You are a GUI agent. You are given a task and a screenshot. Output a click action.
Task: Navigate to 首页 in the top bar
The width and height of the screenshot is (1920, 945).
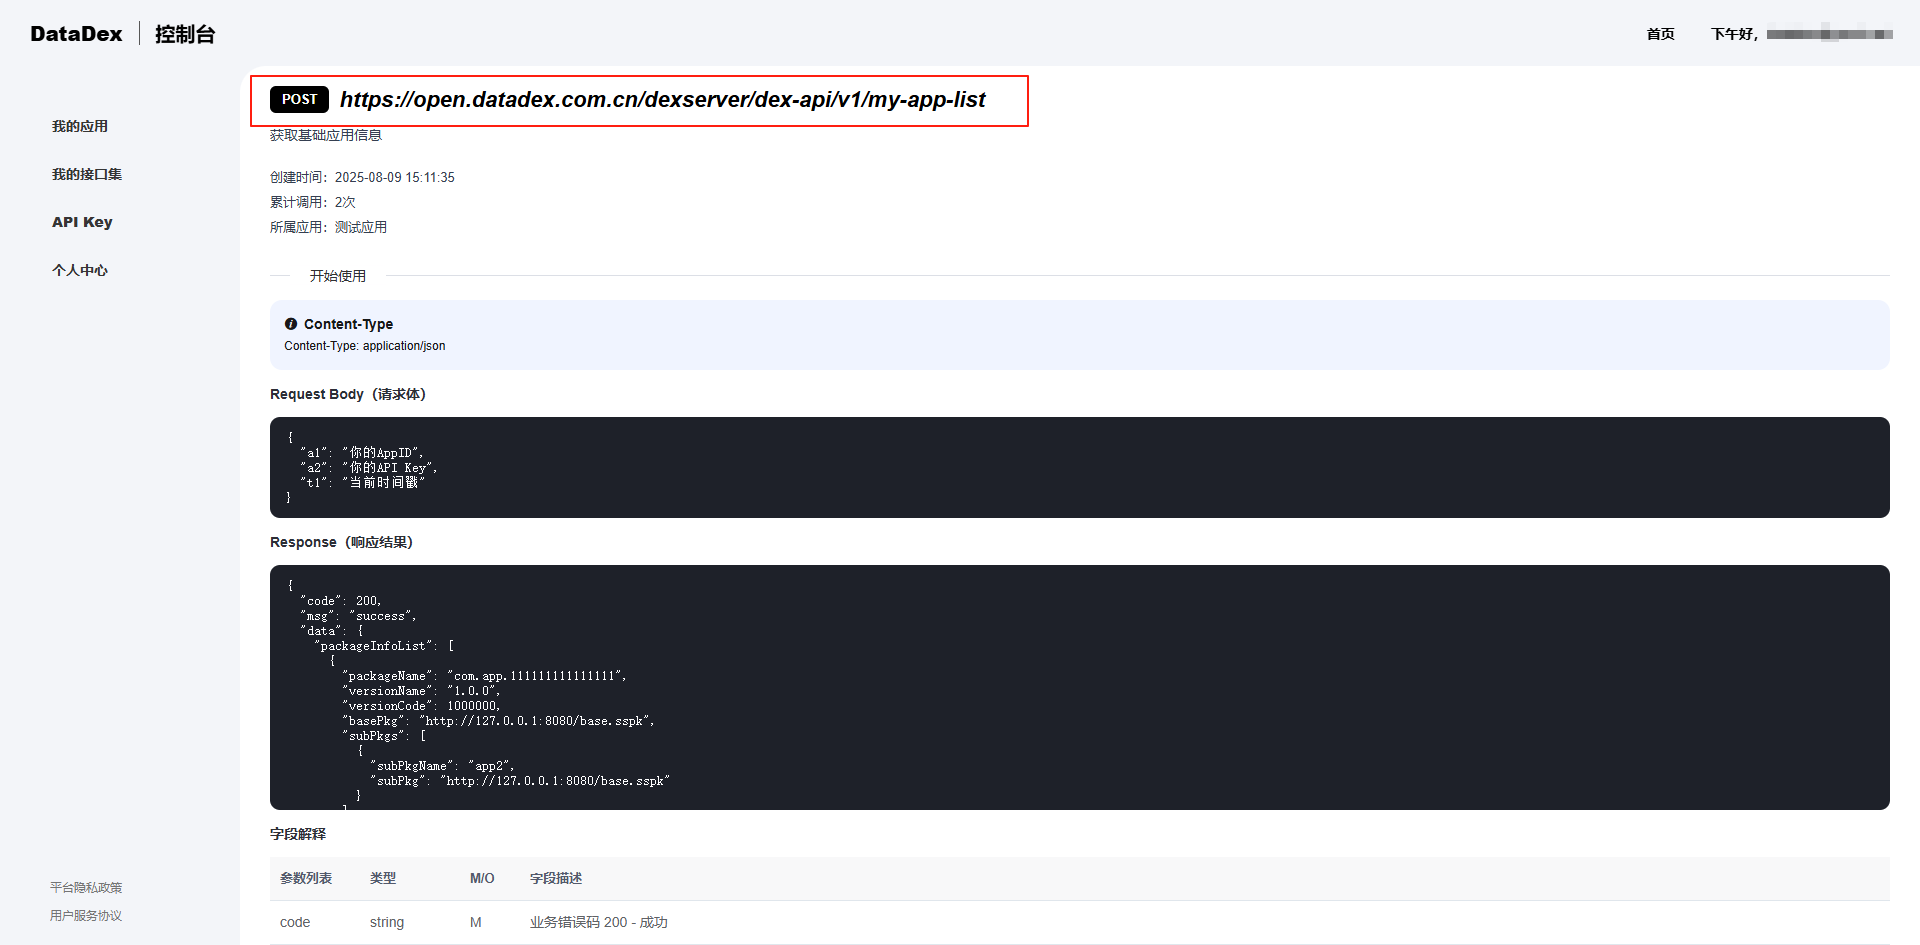pyautogui.click(x=1660, y=33)
